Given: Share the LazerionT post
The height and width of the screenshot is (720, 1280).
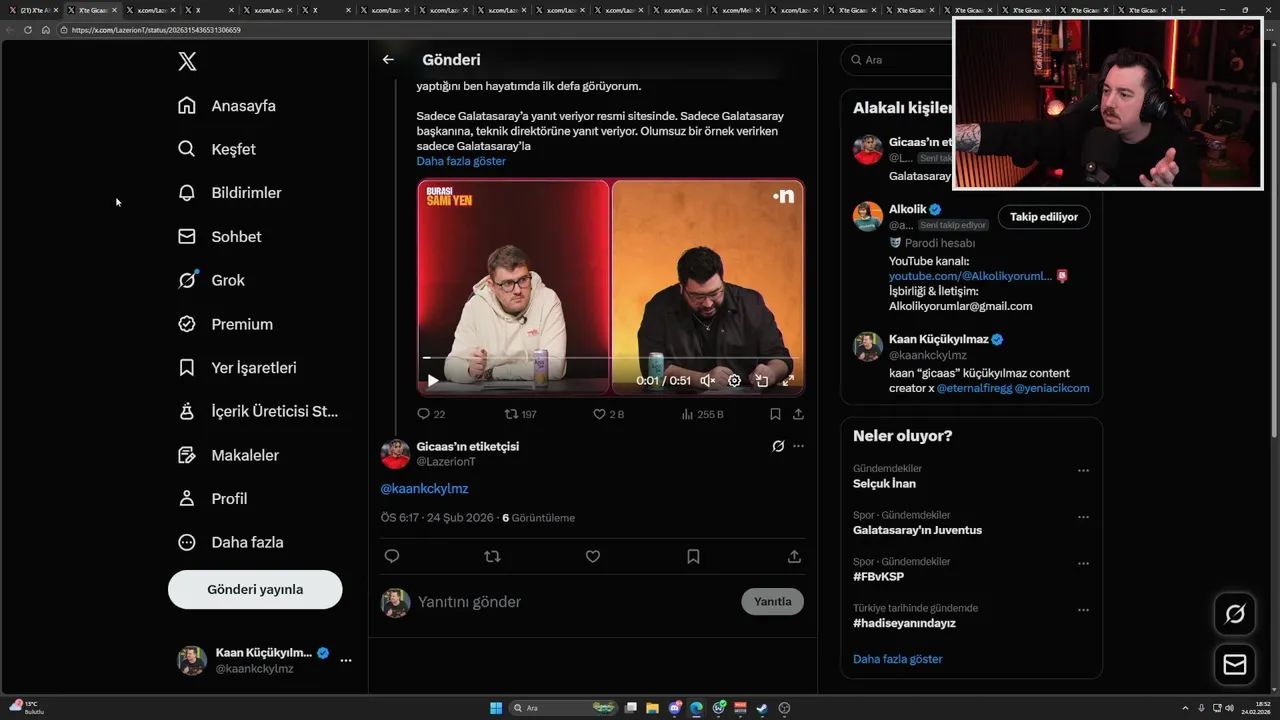Looking at the screenshot, I should 794,556.
